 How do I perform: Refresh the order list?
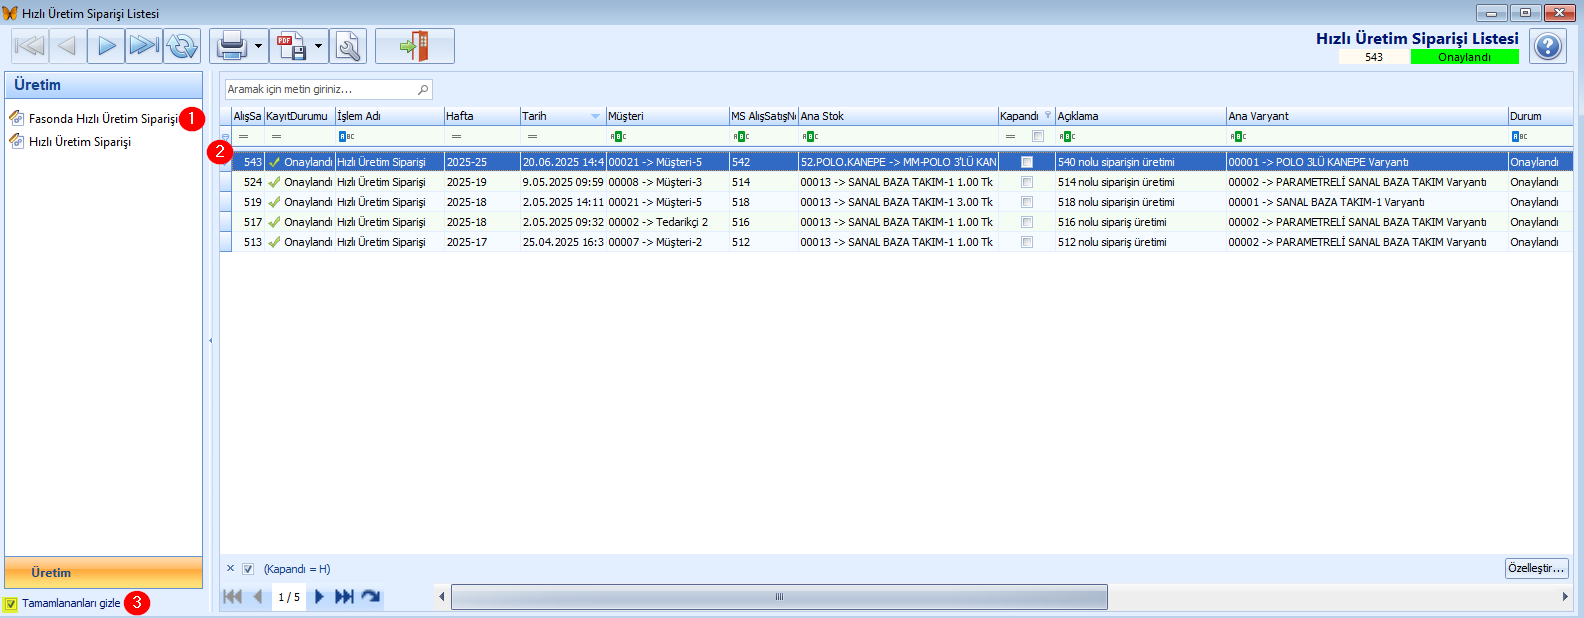pyautogui.click(x=182, y=46)
